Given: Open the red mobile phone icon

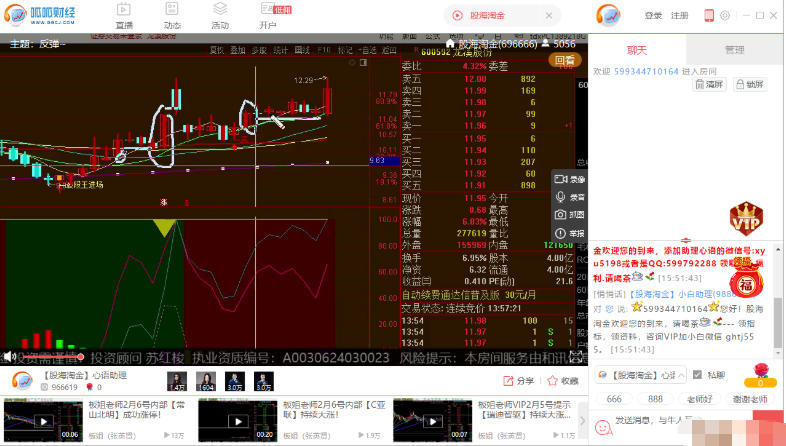Looking at the screenshot, I should 709,16.
